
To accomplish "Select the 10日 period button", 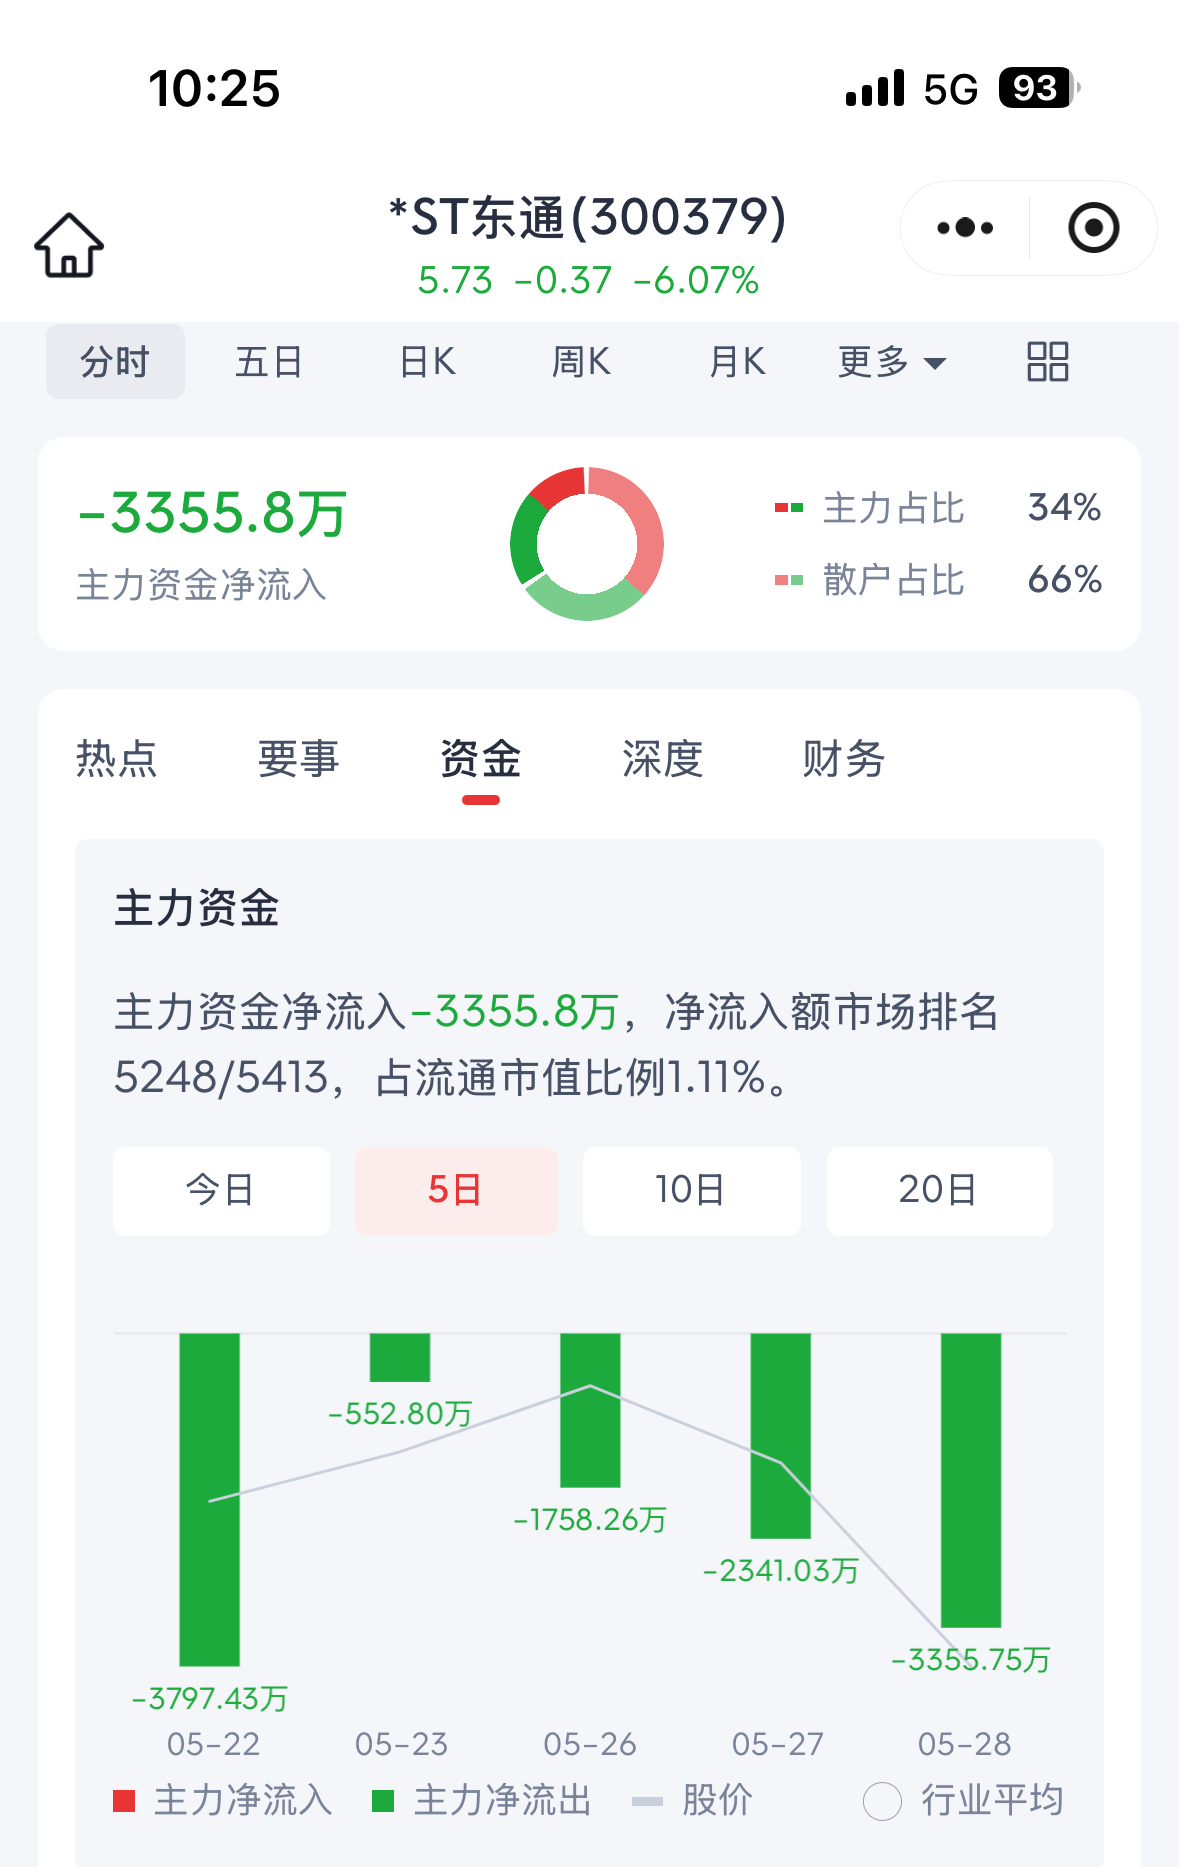I will (x=692, y=1191).
